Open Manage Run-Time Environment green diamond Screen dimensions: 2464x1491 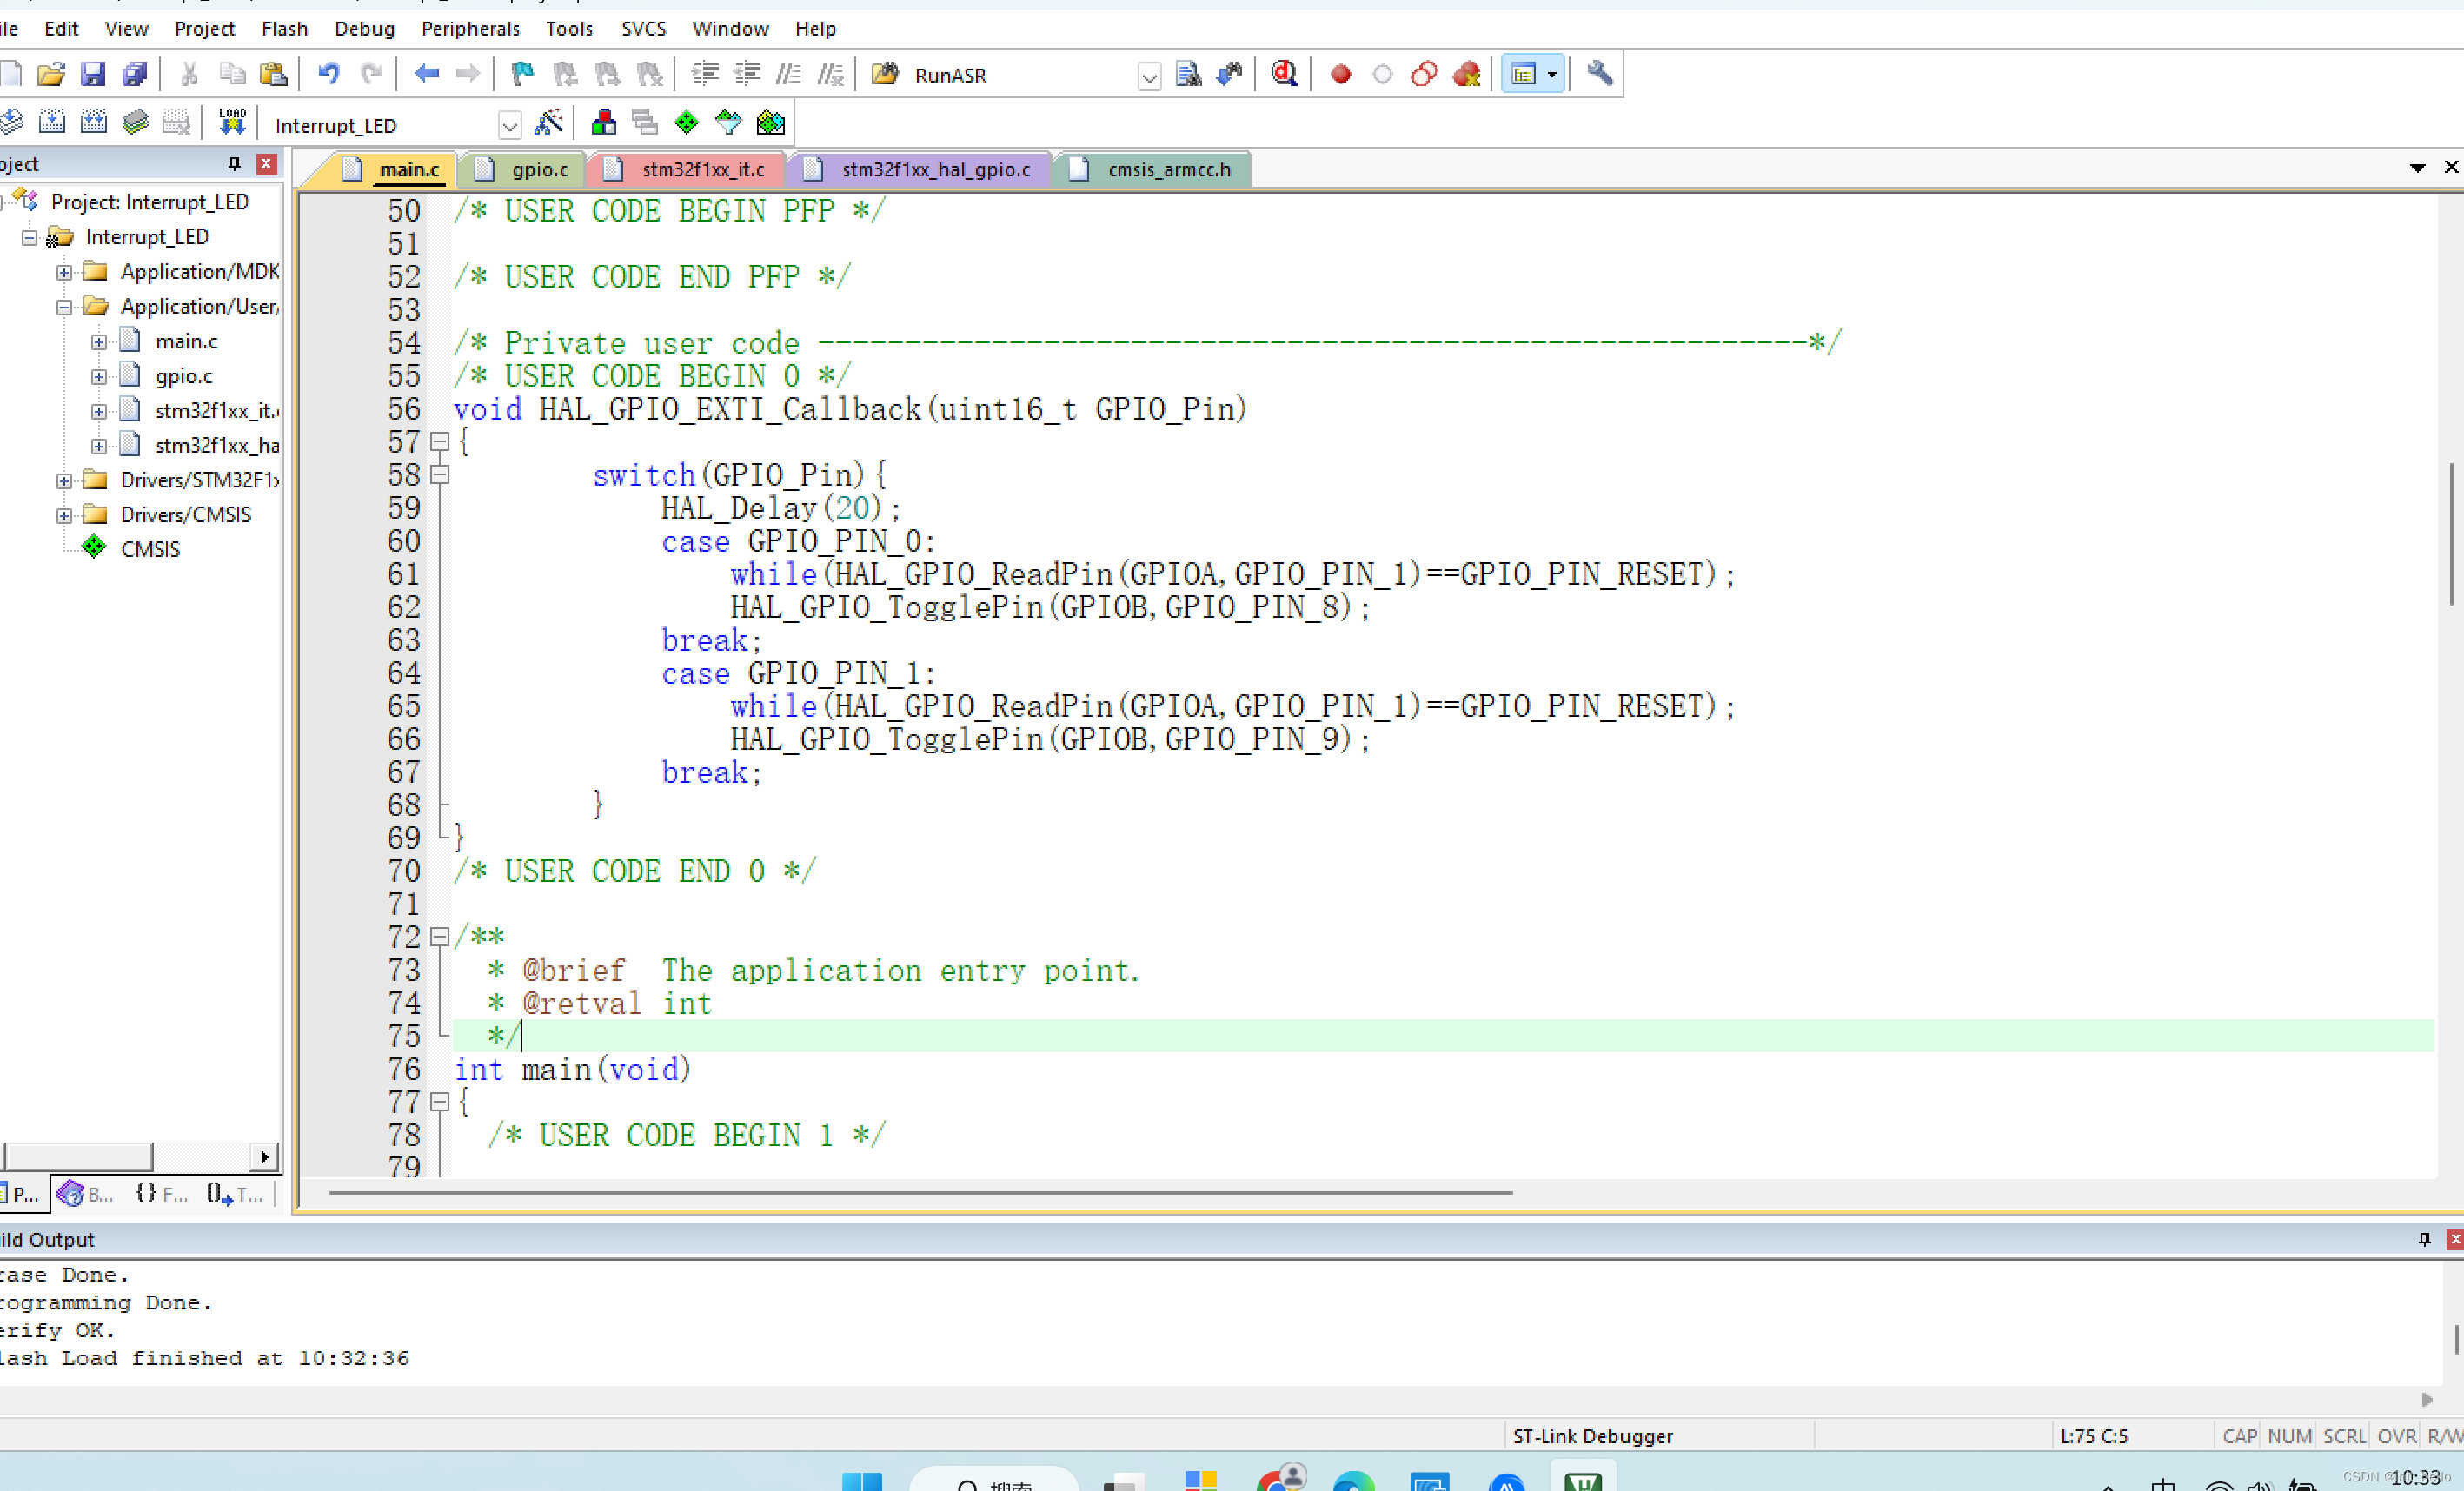[686, 123]
